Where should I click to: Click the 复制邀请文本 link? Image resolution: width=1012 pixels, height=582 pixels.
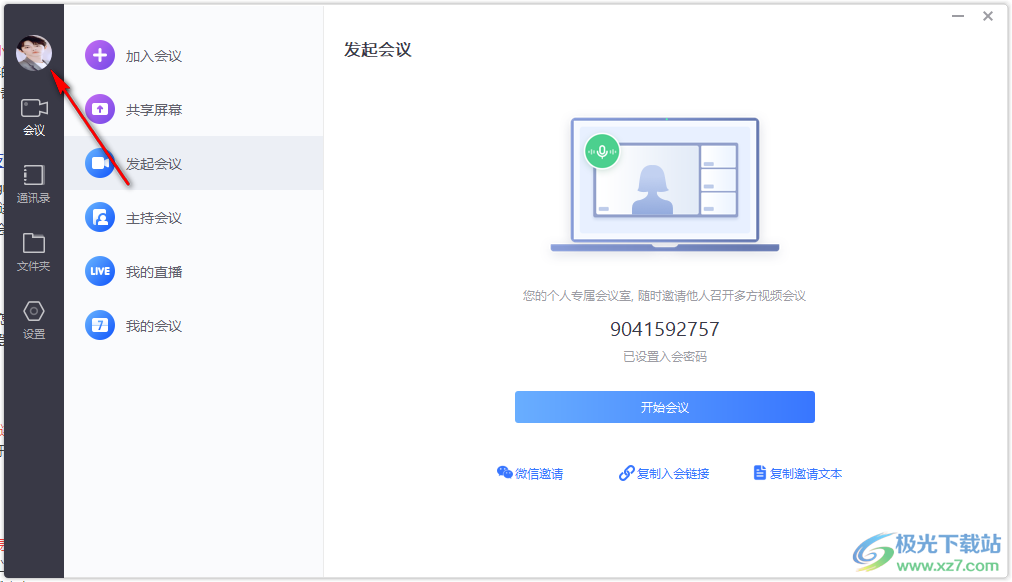(x=798, y=473)
